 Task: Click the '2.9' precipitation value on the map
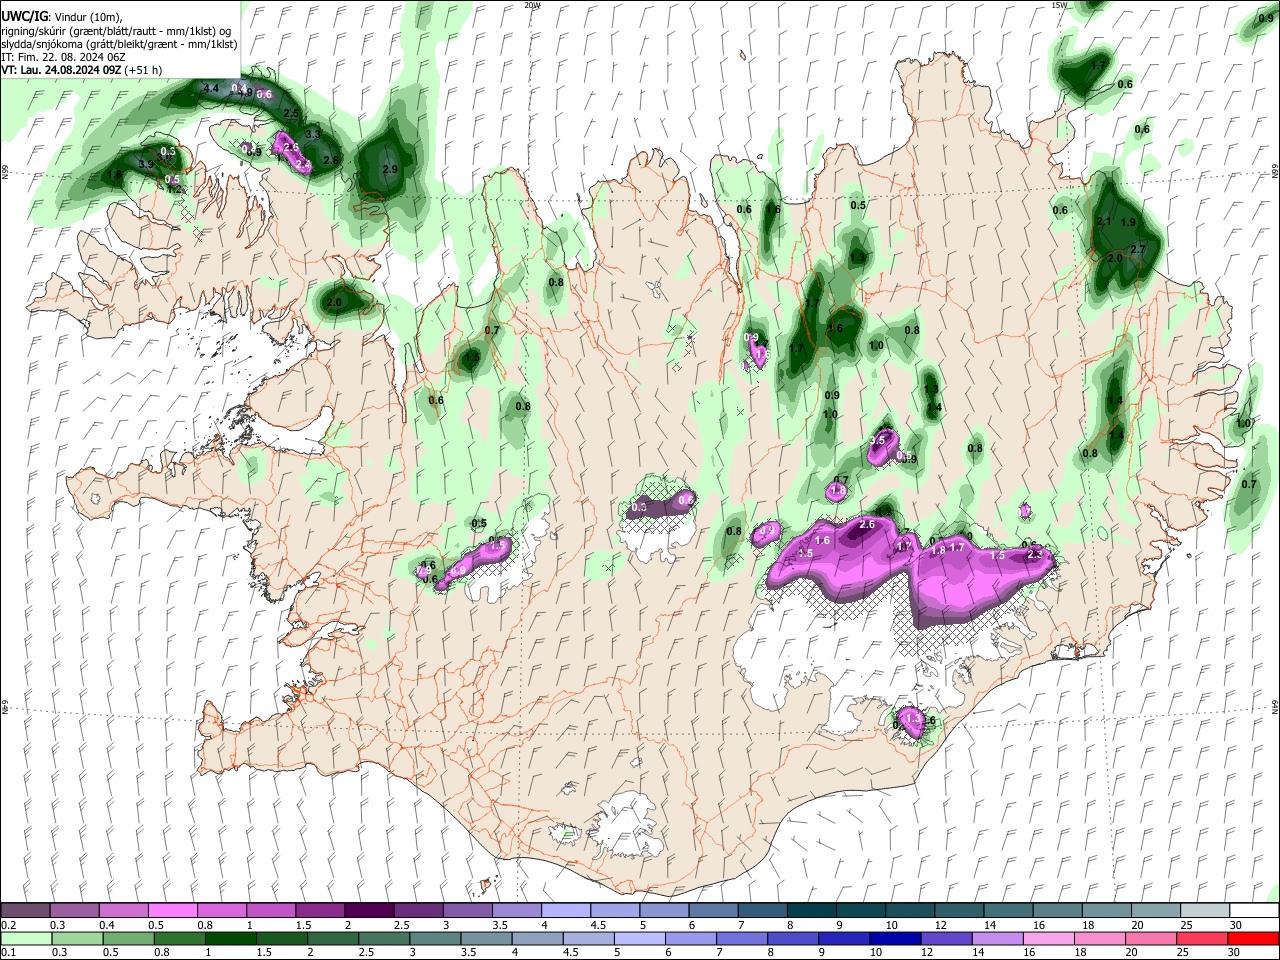point(390,170)
